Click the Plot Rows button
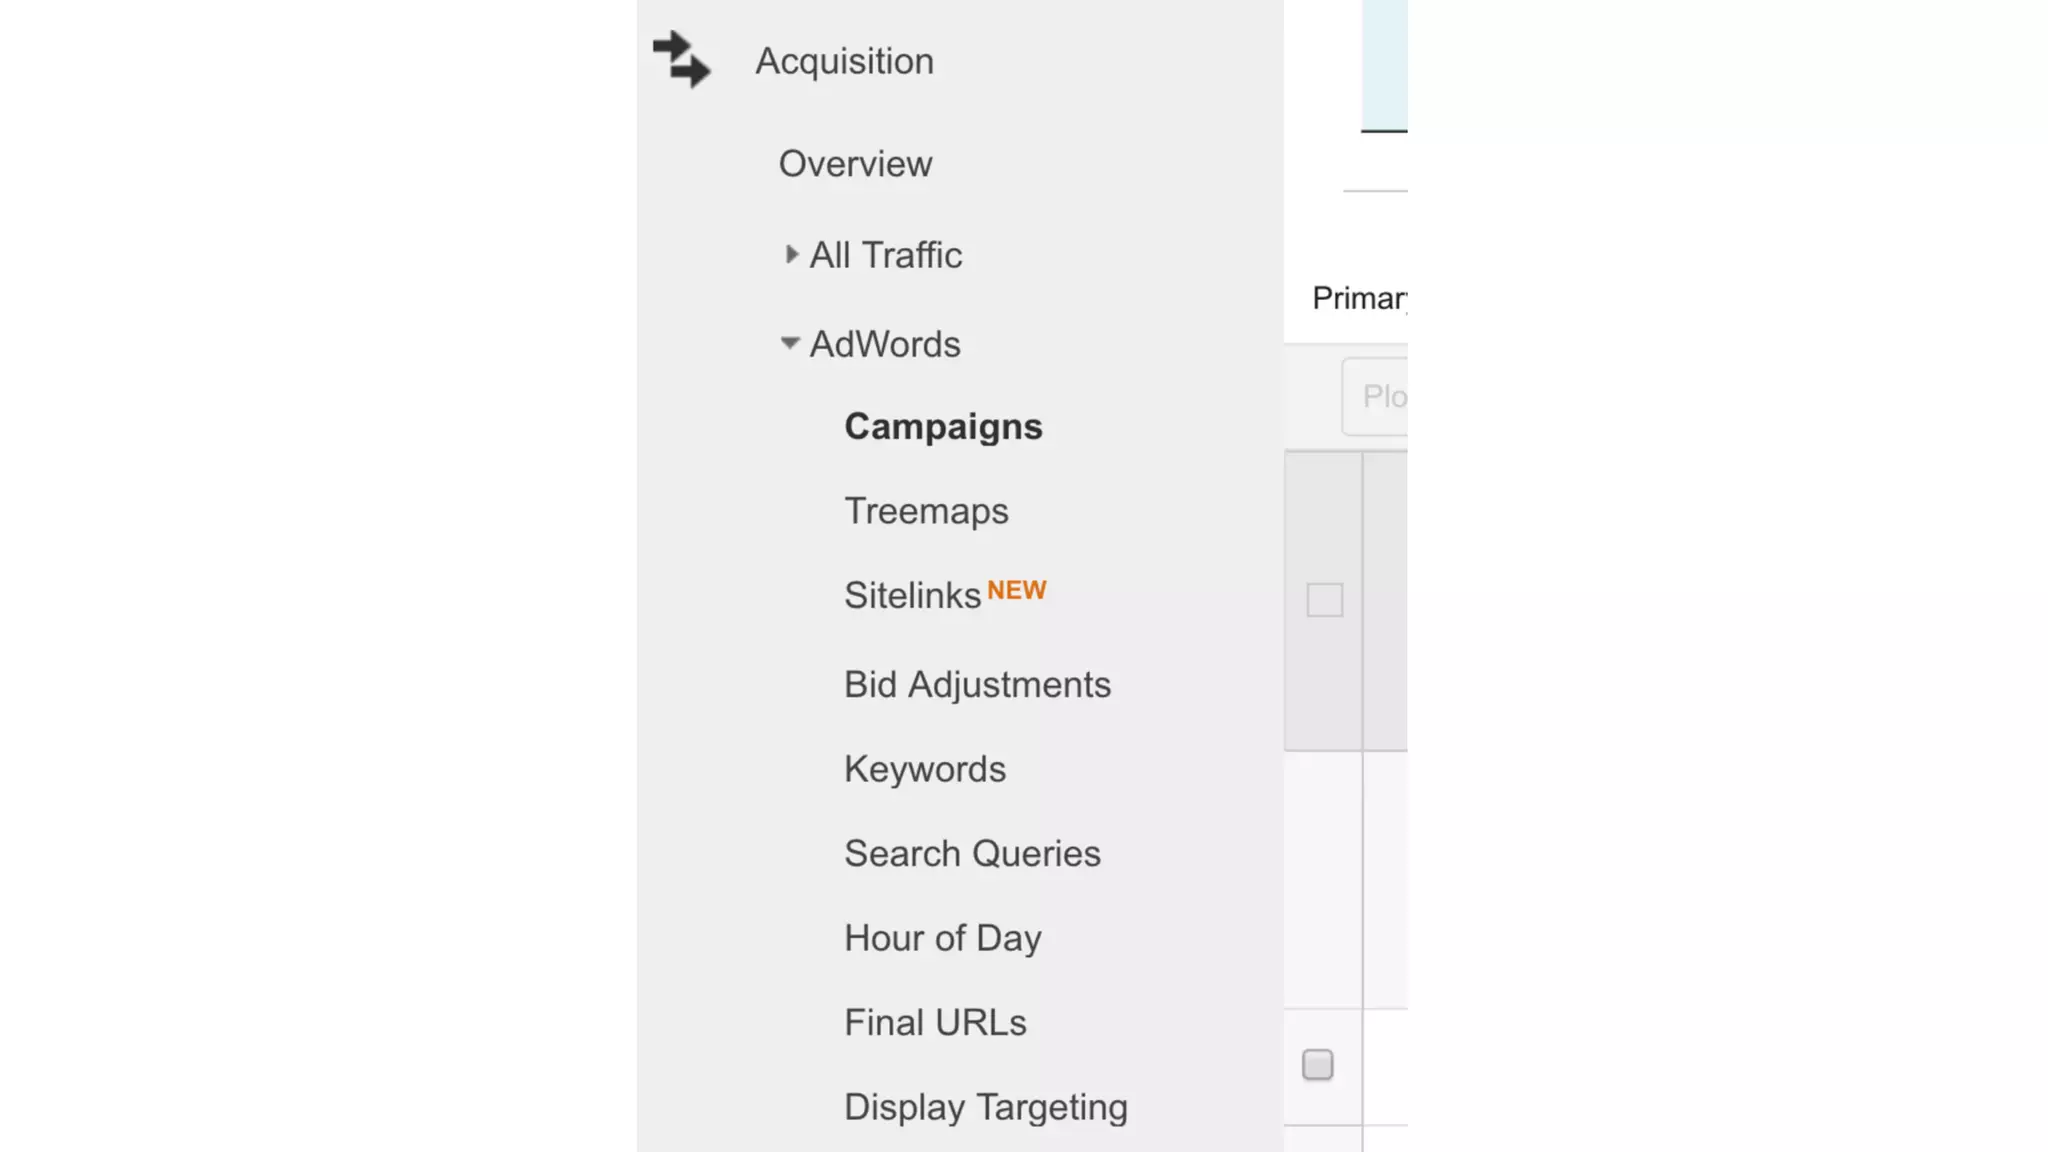The height and width of the screenshot is (1152, 2048). pyautogui.click(x=1380, y=397)
